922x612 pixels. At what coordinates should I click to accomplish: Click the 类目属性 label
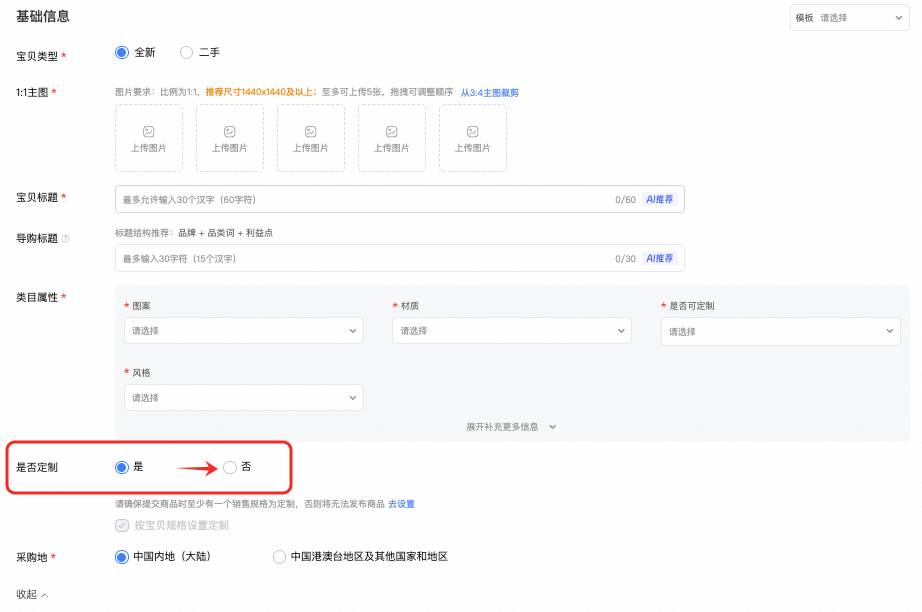tap(37, 297)
